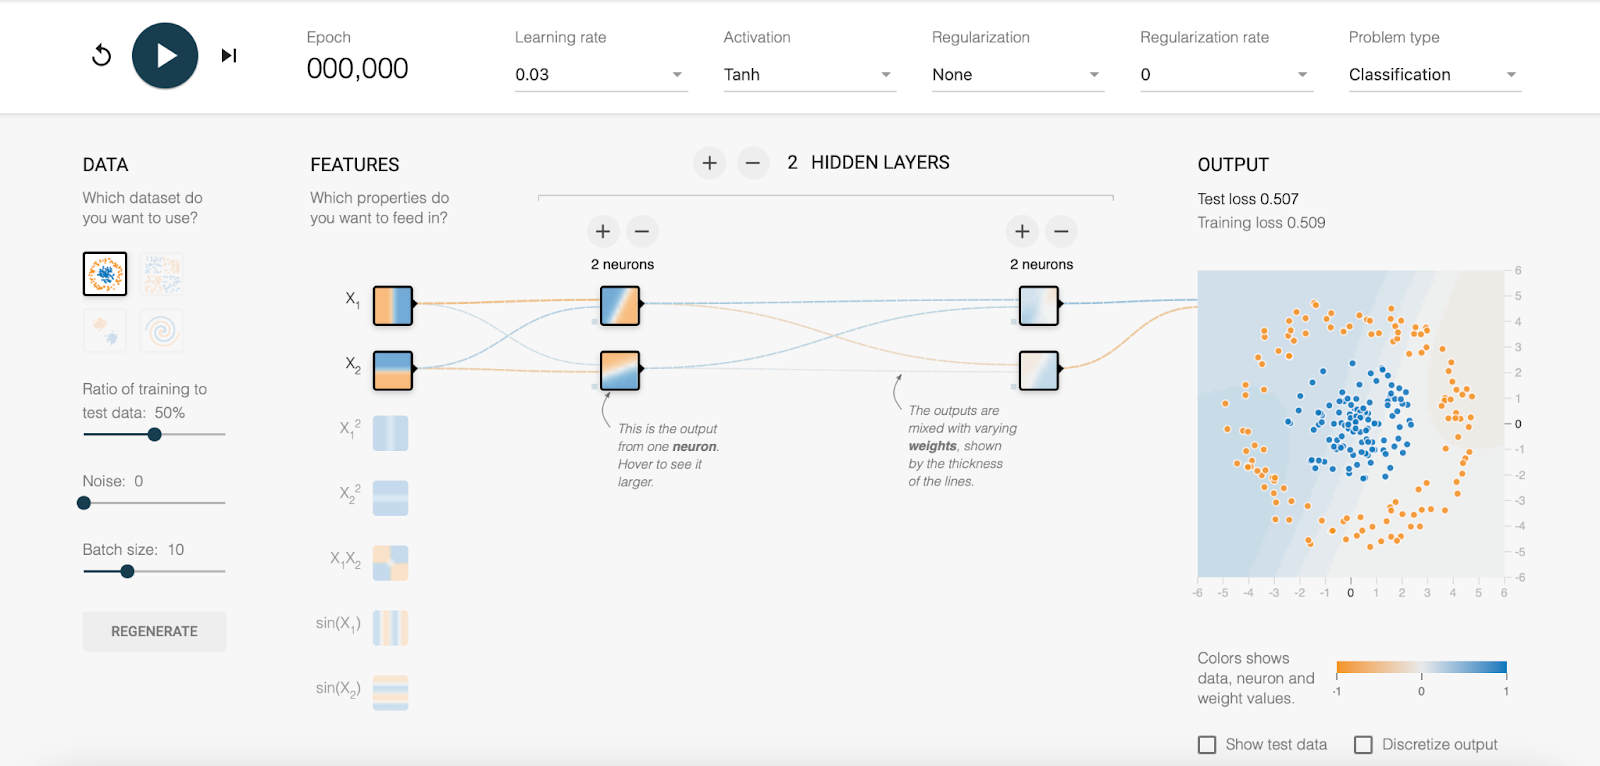The width and height of the screenshot is (1600, 766).
Task: Check the Discretize output box
Action: pyautogui.click(x=1363, y=745)
